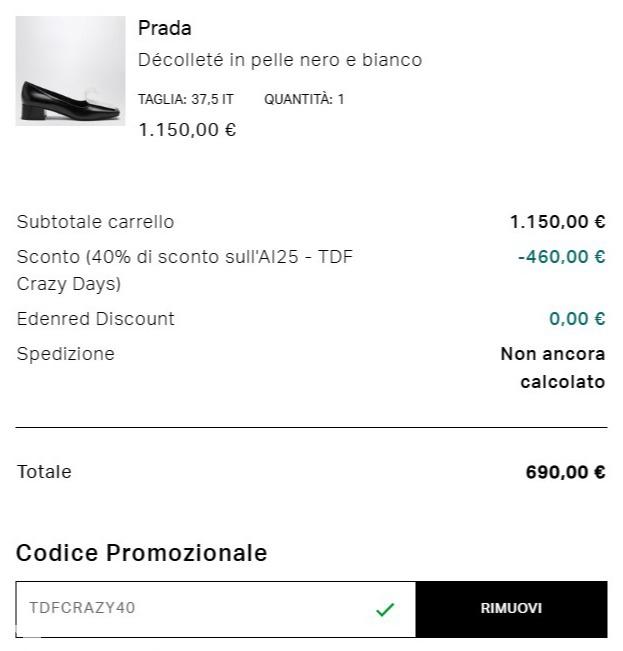Select the Edenred Discount label
The width and height of the screenshot is (623, 651).
(95, 319)
